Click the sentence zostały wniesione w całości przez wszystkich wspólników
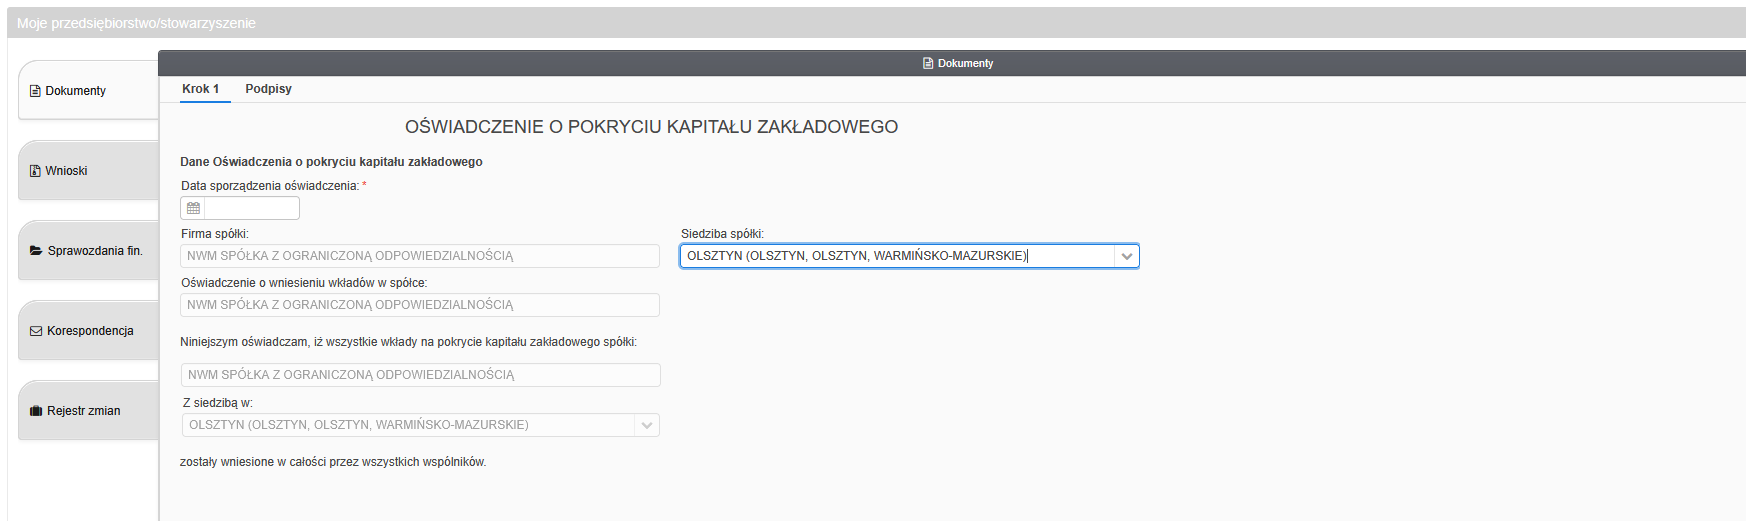This screenshot has width=1746, height=521. point(333,462)
